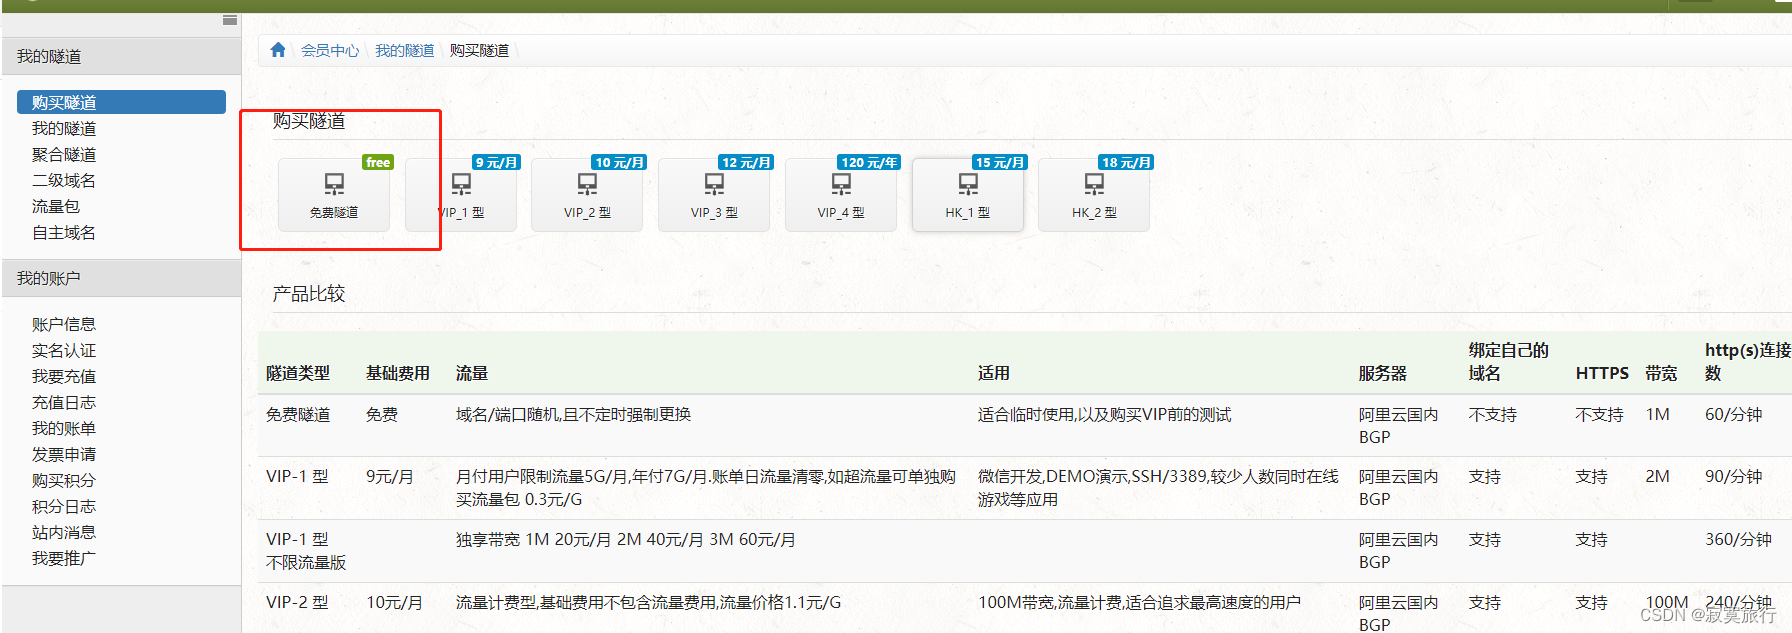Image resolution: width=1792 pixels, height=633 pixels.
Task: Open 聚合隧道 sidebar item
Action: click(64, 154)
